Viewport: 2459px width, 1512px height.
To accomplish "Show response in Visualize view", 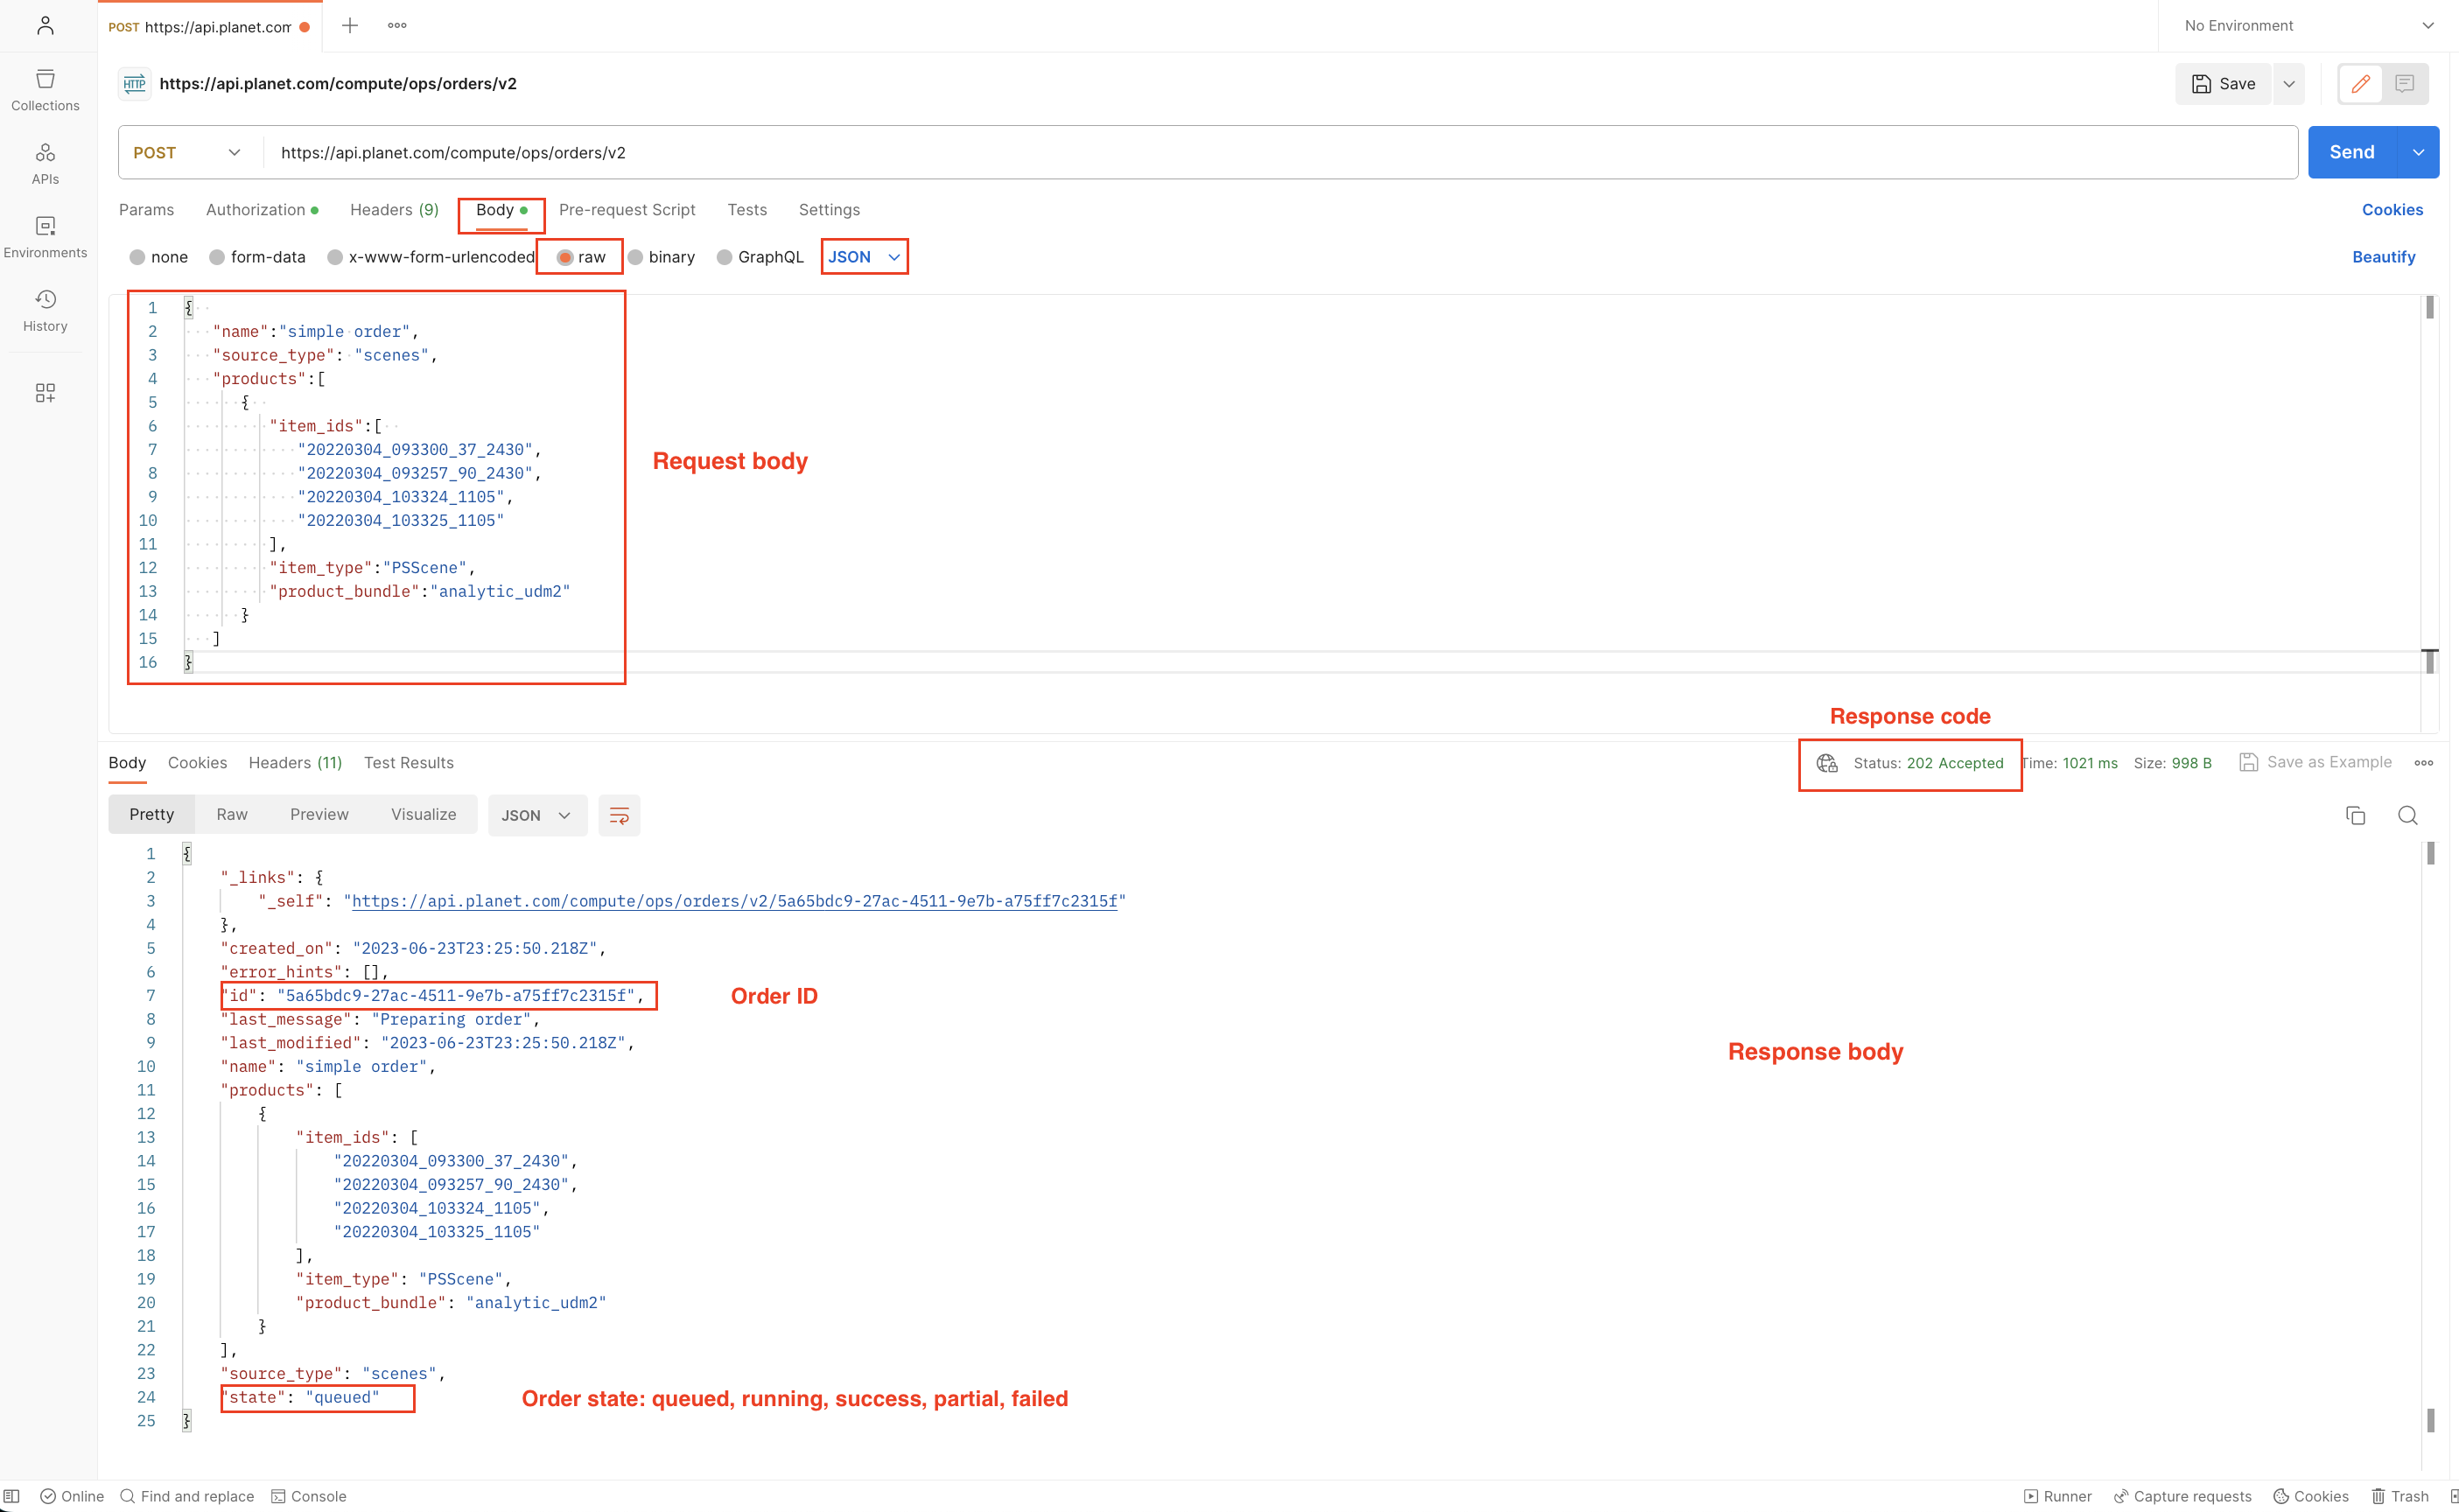I will [x=423, y=815].
